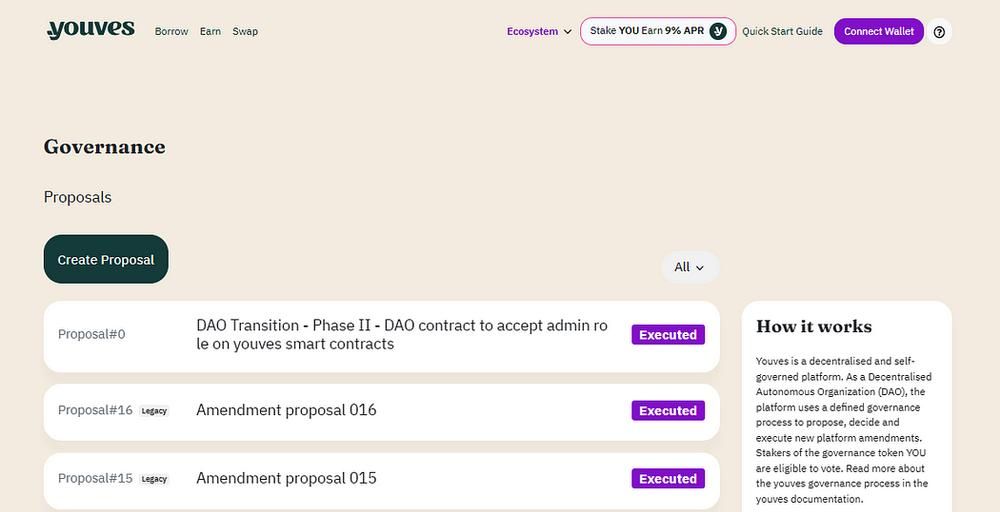
Task: Open the help question mark icon
Action: click(939, 32)
